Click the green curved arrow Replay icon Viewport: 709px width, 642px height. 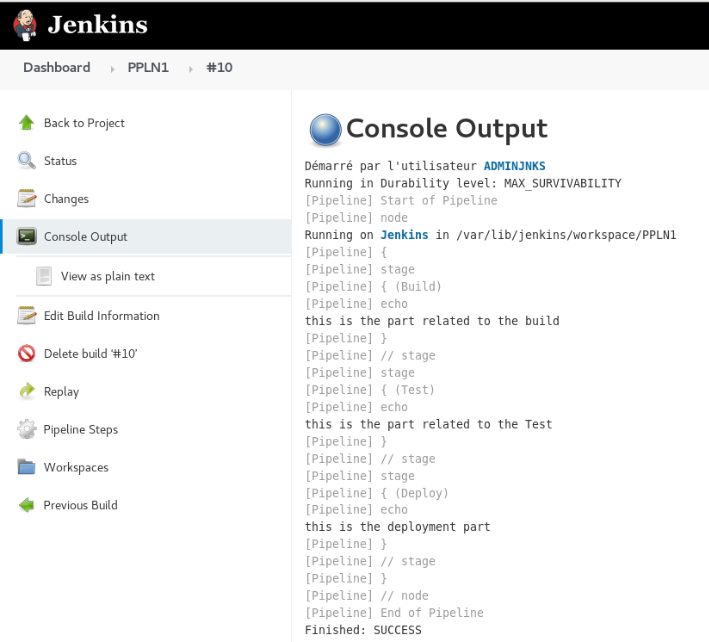(x=27, y=391)
